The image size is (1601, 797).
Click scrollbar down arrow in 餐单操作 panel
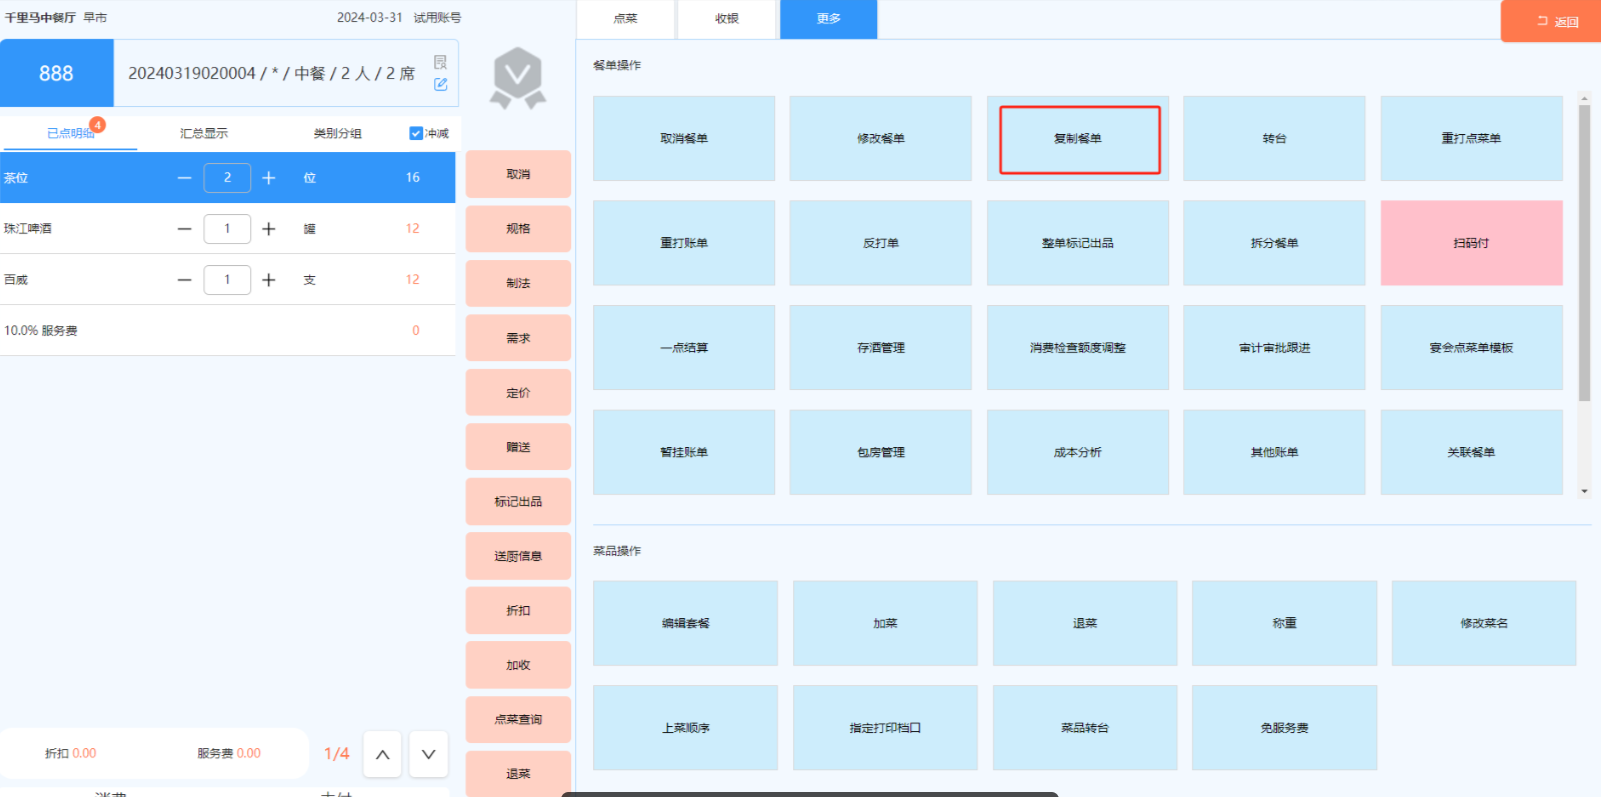pyautogui.click(x=1584, y=491)
